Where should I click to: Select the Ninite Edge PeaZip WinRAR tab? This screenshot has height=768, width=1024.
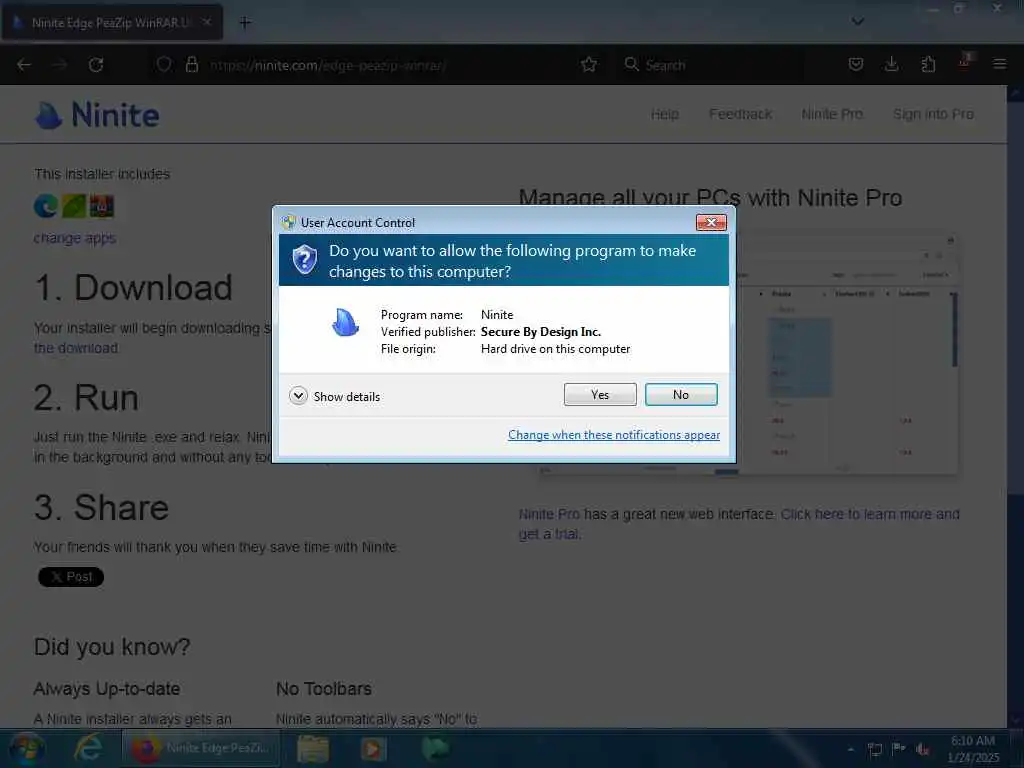112,23
